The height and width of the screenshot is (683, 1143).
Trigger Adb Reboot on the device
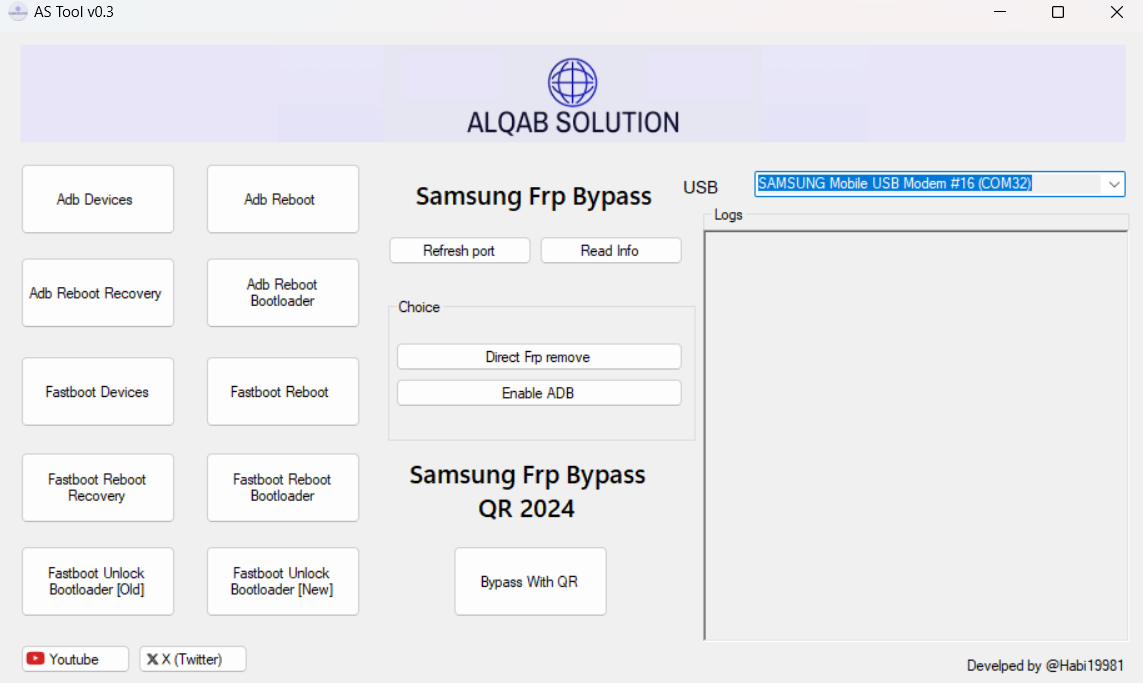point(282,199)
